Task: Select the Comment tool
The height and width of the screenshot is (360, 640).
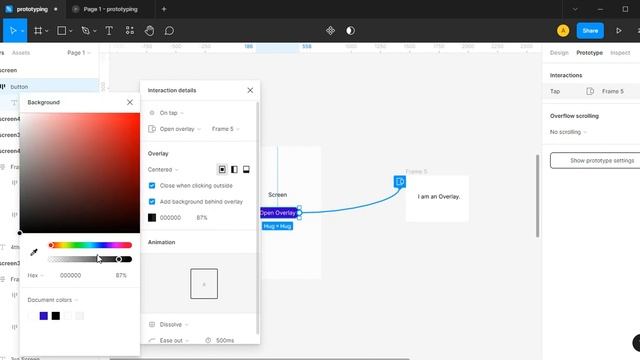Action: tap(169, 31)
